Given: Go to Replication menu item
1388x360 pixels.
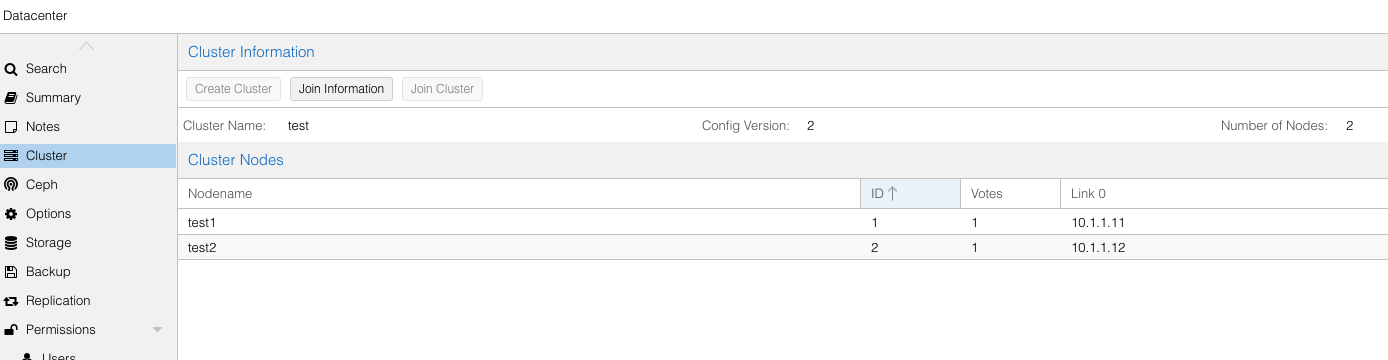Looking at the screenshot, I should 58,301.
